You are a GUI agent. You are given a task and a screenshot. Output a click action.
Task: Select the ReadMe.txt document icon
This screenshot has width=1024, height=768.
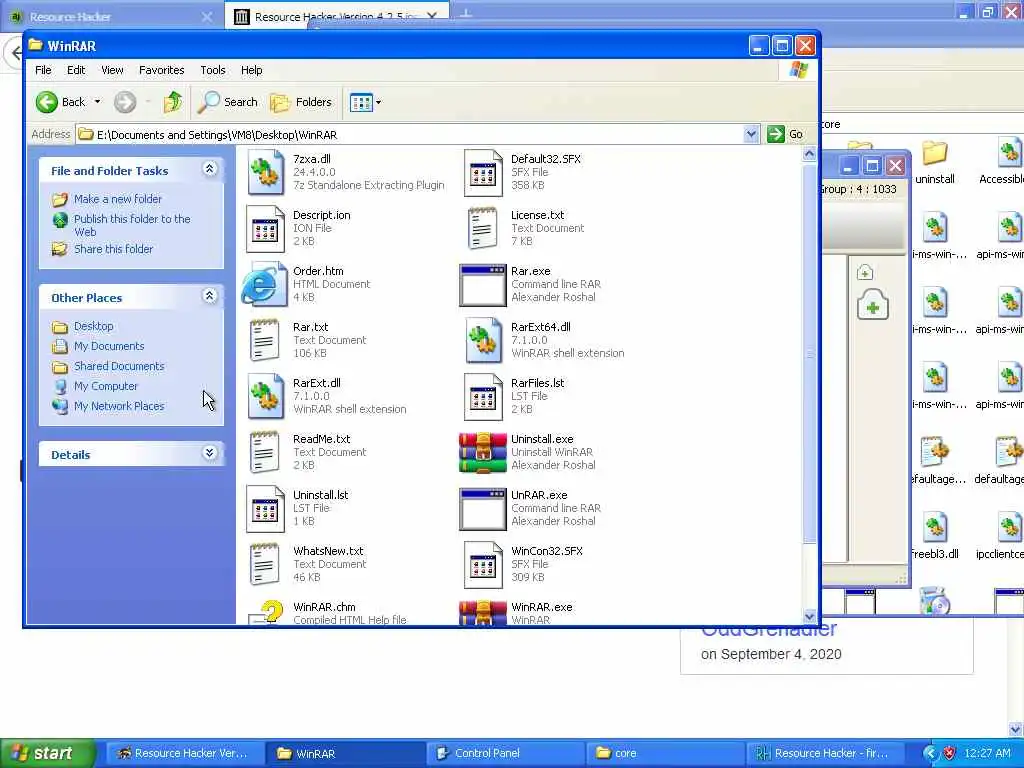coord(265,453)
